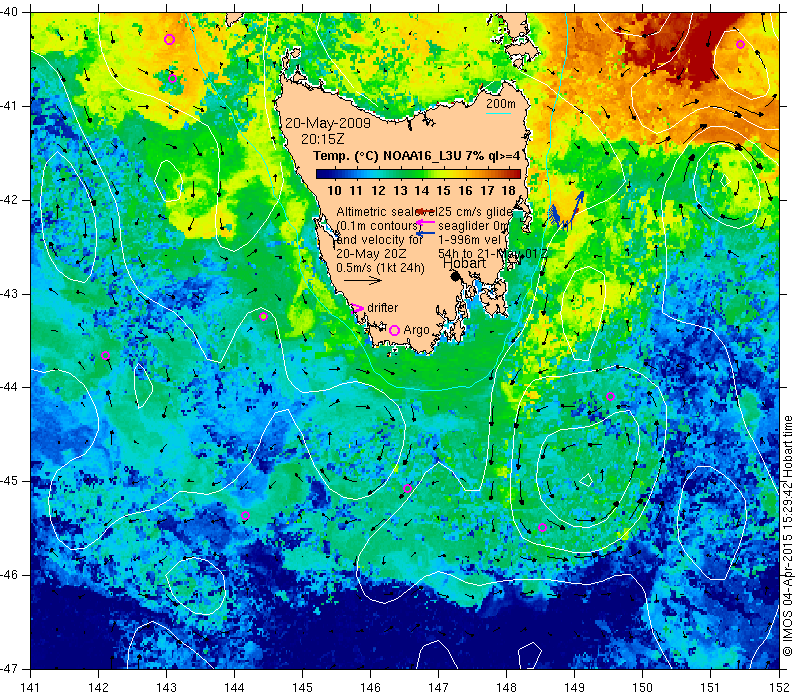Click the '150' longitude axis label
Viewport: 800px width, 700px height.
643,687
